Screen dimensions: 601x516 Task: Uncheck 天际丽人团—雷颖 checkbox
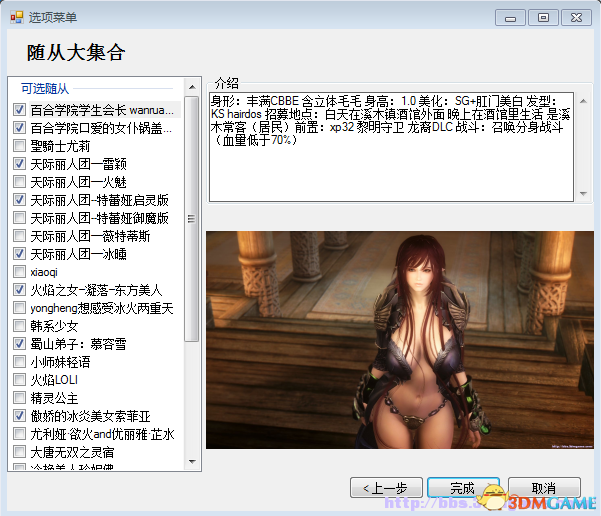coord(19,164)
